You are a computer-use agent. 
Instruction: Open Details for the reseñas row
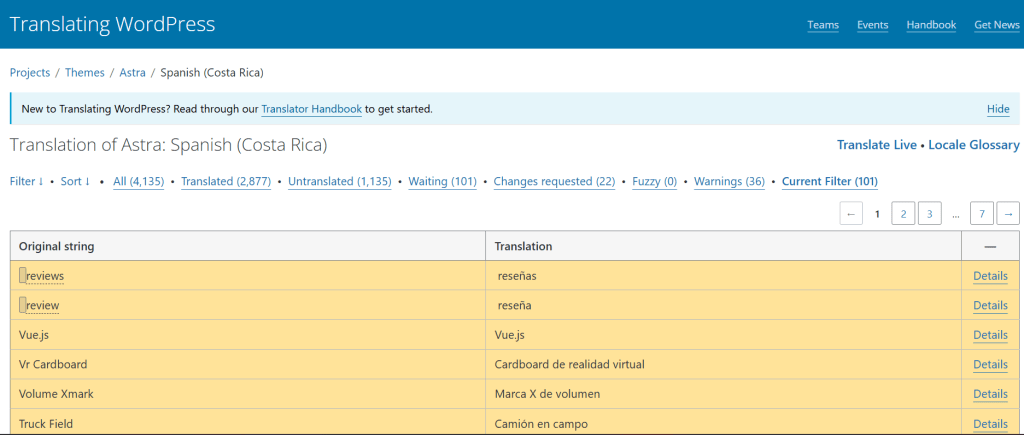click(x=990, y=276)
